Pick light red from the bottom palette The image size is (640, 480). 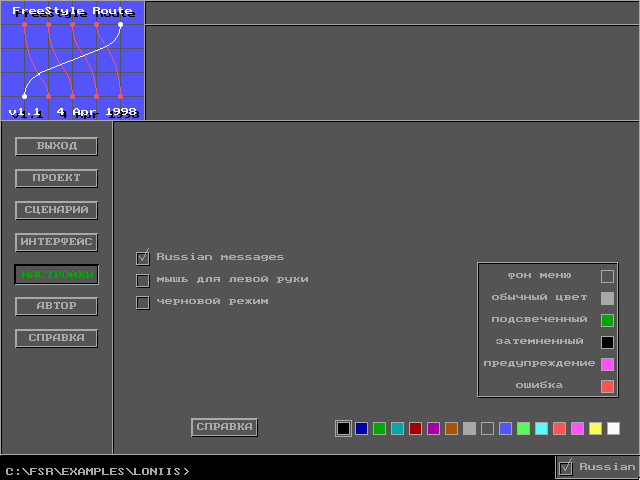(x=559, y=429)
